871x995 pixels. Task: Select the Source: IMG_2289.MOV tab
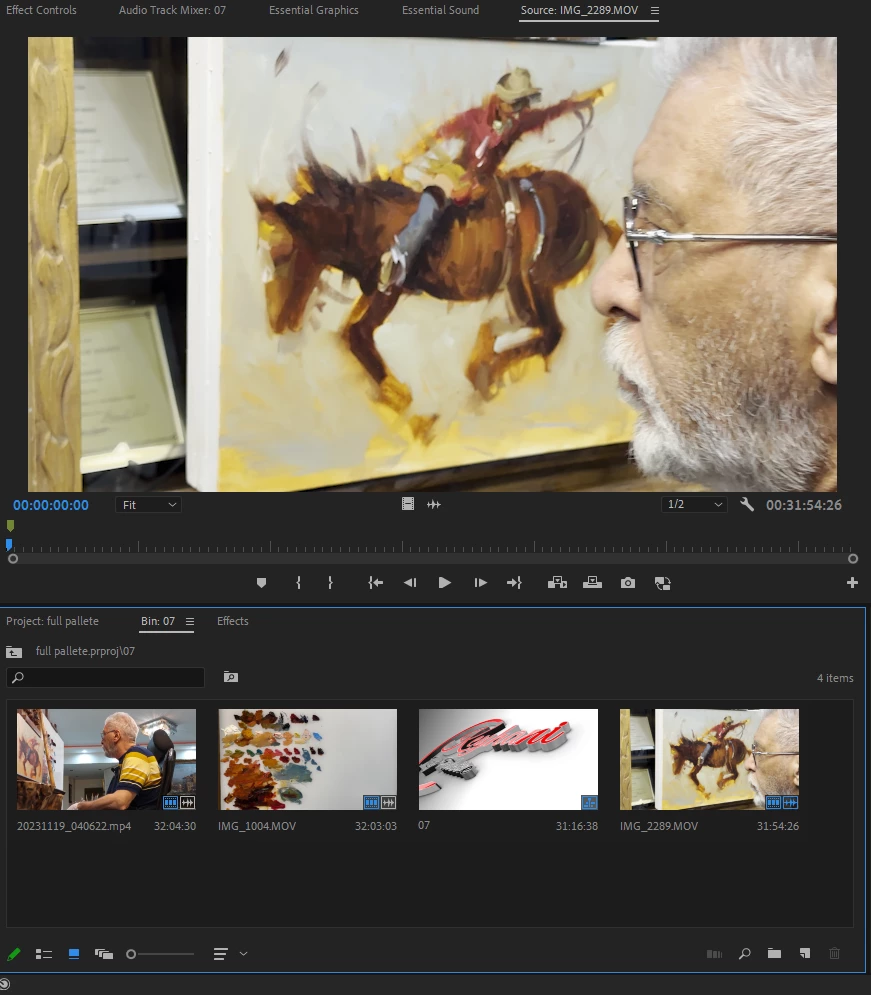pos(579,10)
